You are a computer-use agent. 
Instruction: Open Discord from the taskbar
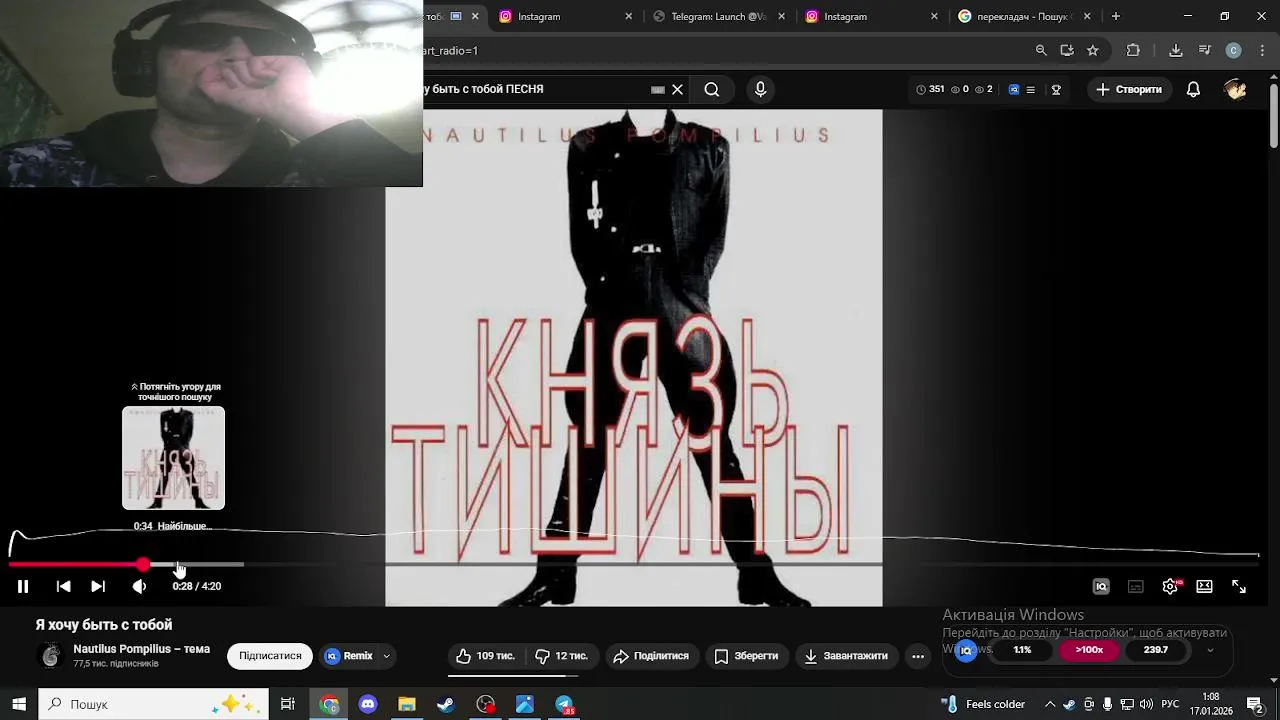(368, 704)
